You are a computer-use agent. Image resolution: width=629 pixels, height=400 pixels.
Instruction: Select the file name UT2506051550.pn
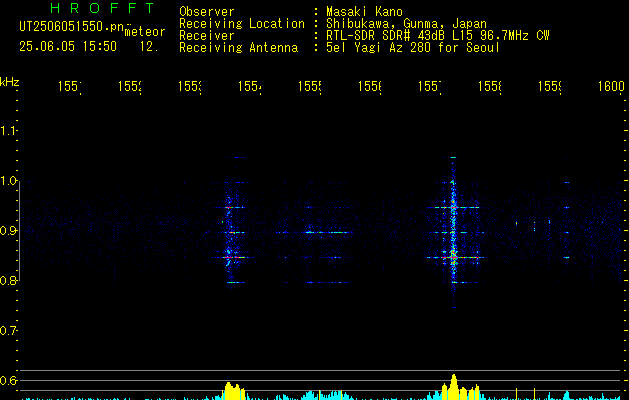click(72, 27)
